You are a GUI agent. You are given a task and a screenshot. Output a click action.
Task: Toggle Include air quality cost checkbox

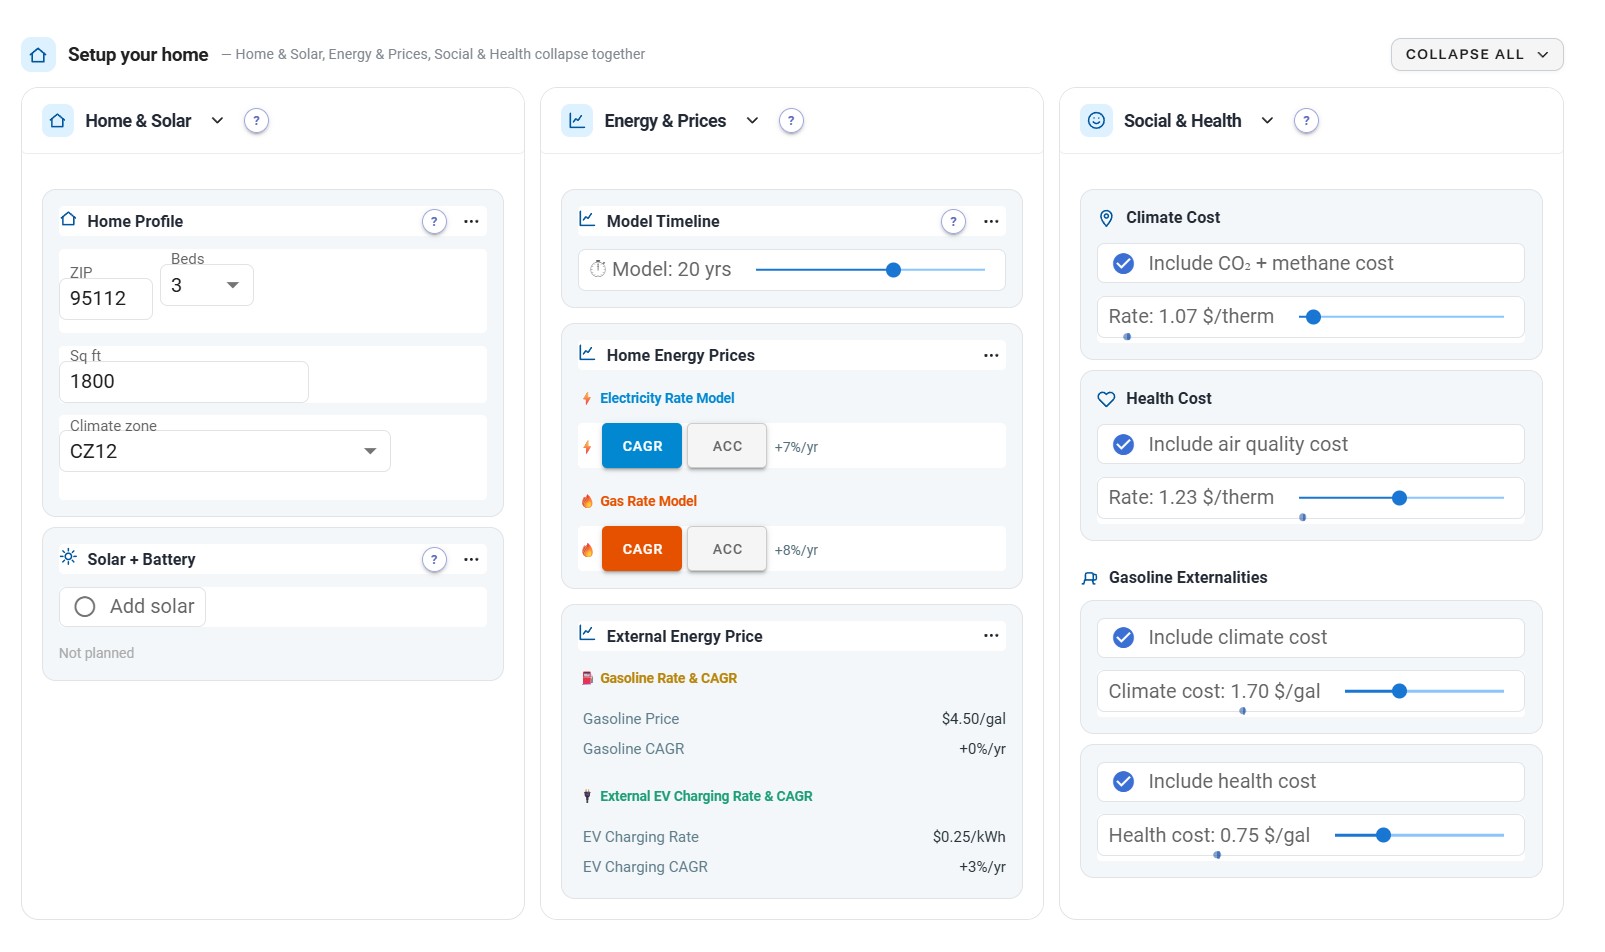pyautogui.click(x=1124, y=445)
